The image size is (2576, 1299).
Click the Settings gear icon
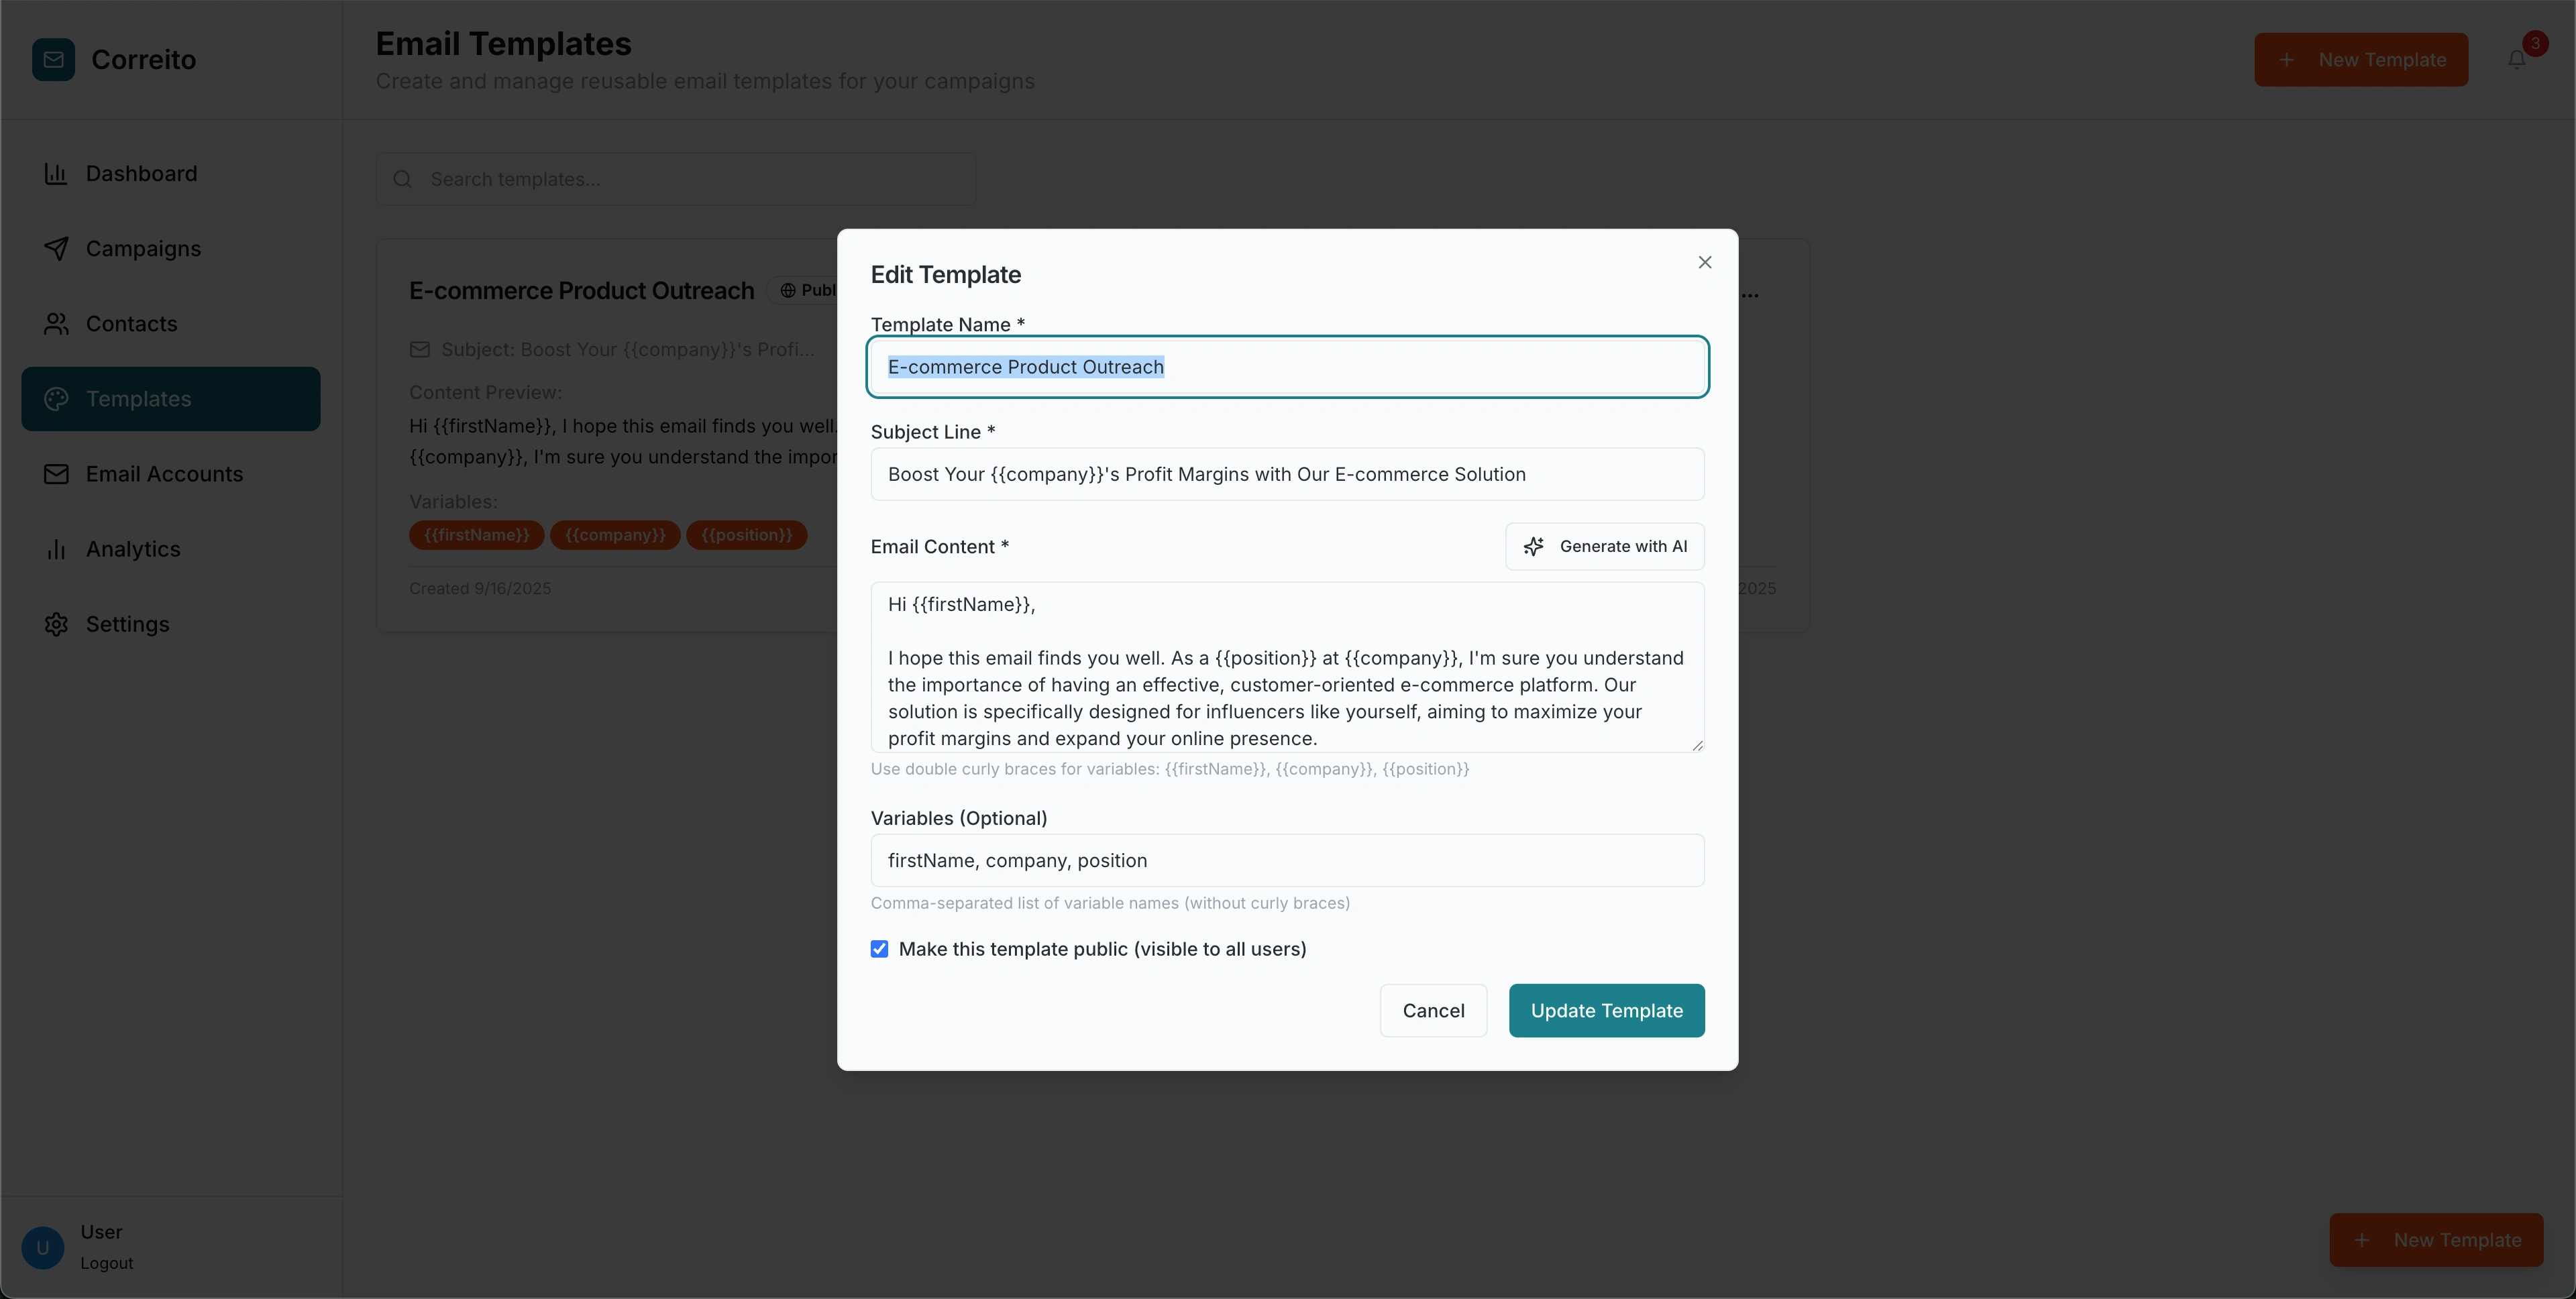point(56,624)
